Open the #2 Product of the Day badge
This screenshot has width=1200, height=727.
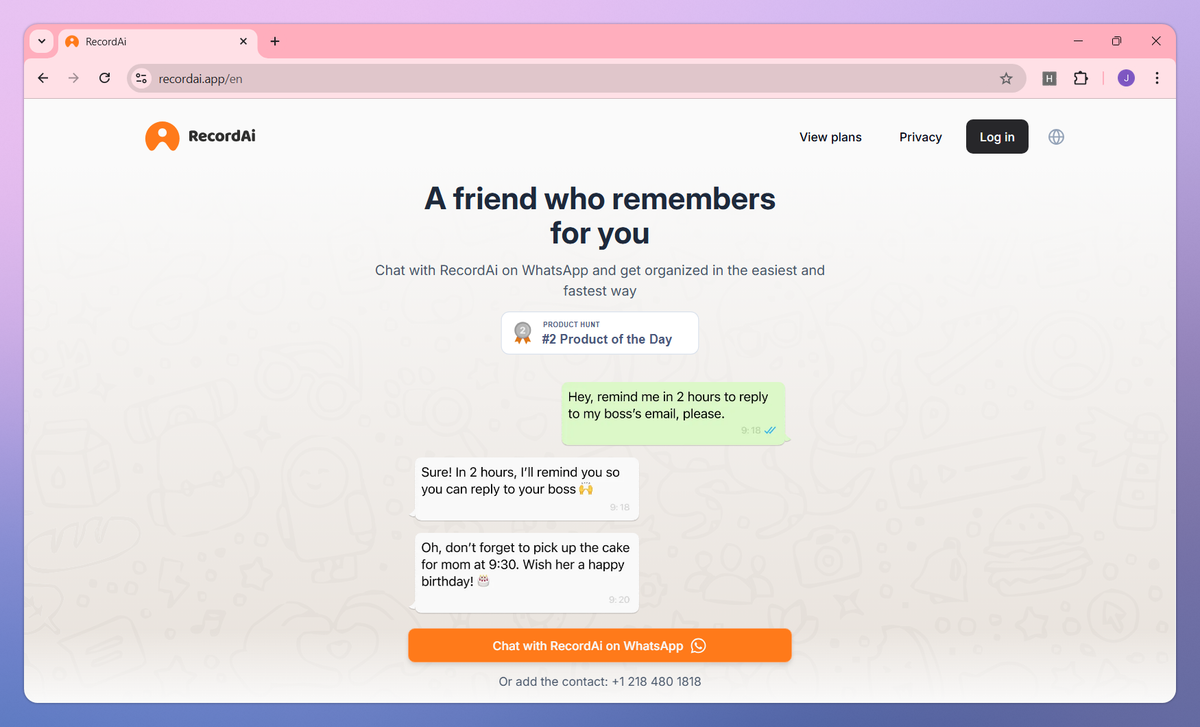(600, 333)
